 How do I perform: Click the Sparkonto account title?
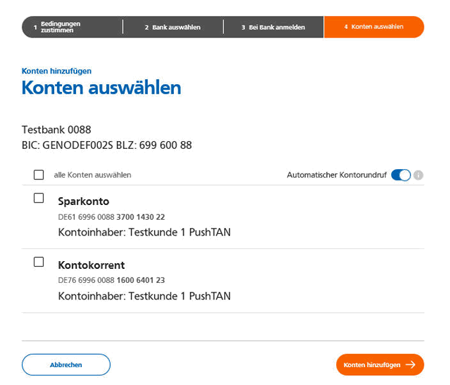click(83, 201)
